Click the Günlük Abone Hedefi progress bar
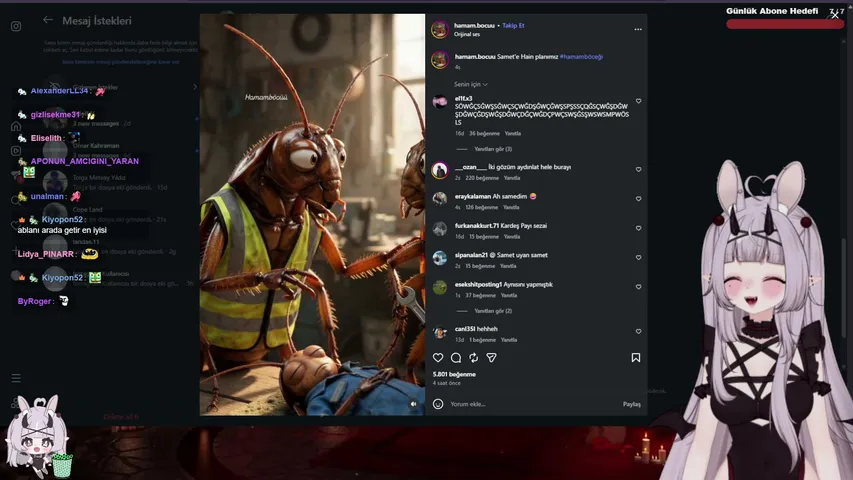 click(784, 24)
